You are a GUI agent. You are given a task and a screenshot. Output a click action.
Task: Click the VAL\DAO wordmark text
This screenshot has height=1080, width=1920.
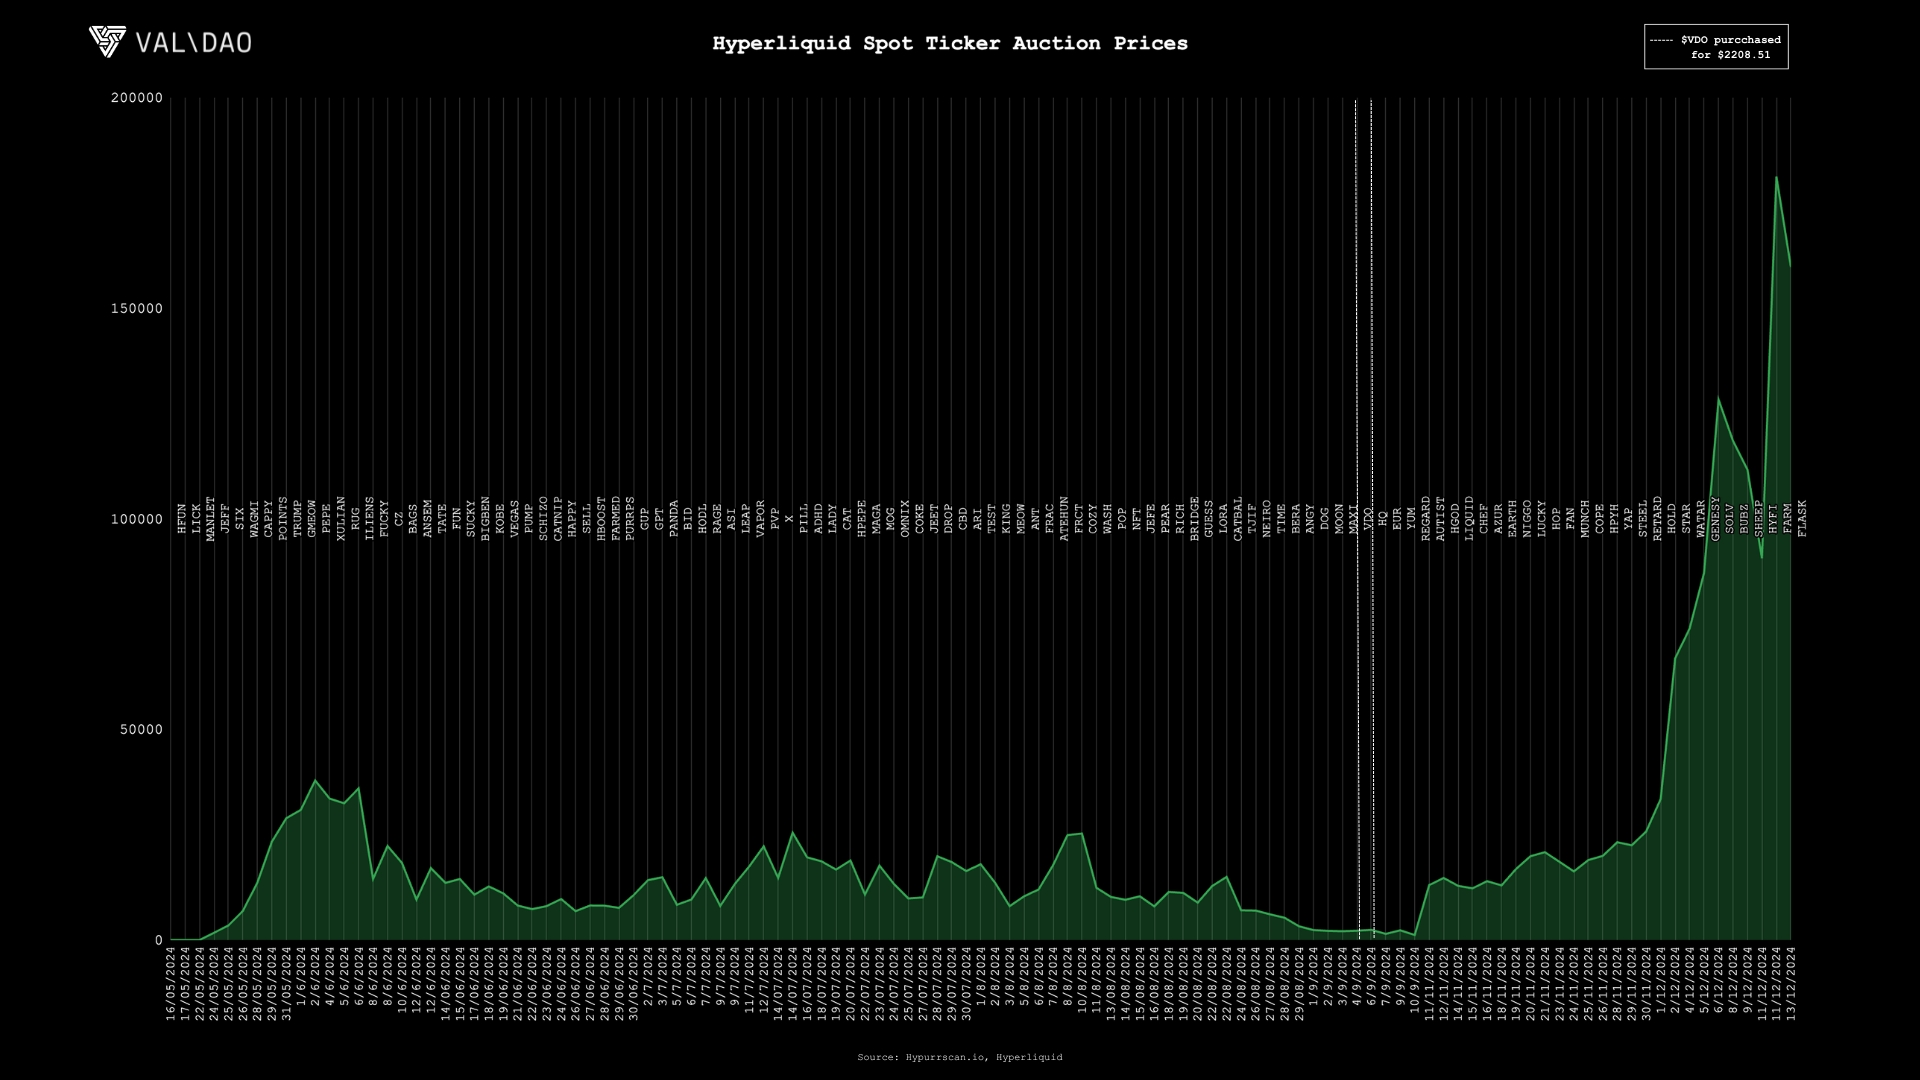click(194, 43)
